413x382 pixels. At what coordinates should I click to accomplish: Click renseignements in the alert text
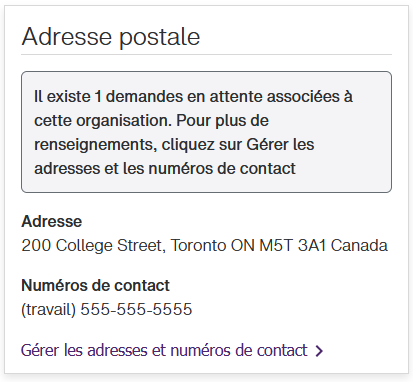(x=95, y=145)
